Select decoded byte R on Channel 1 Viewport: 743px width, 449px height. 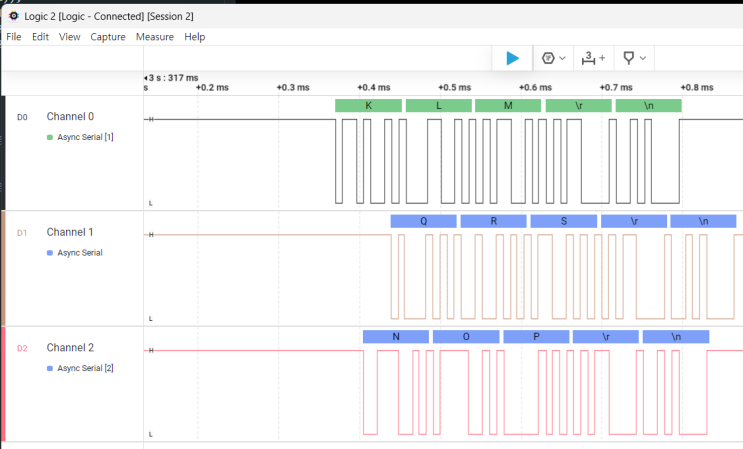[493, 221]
